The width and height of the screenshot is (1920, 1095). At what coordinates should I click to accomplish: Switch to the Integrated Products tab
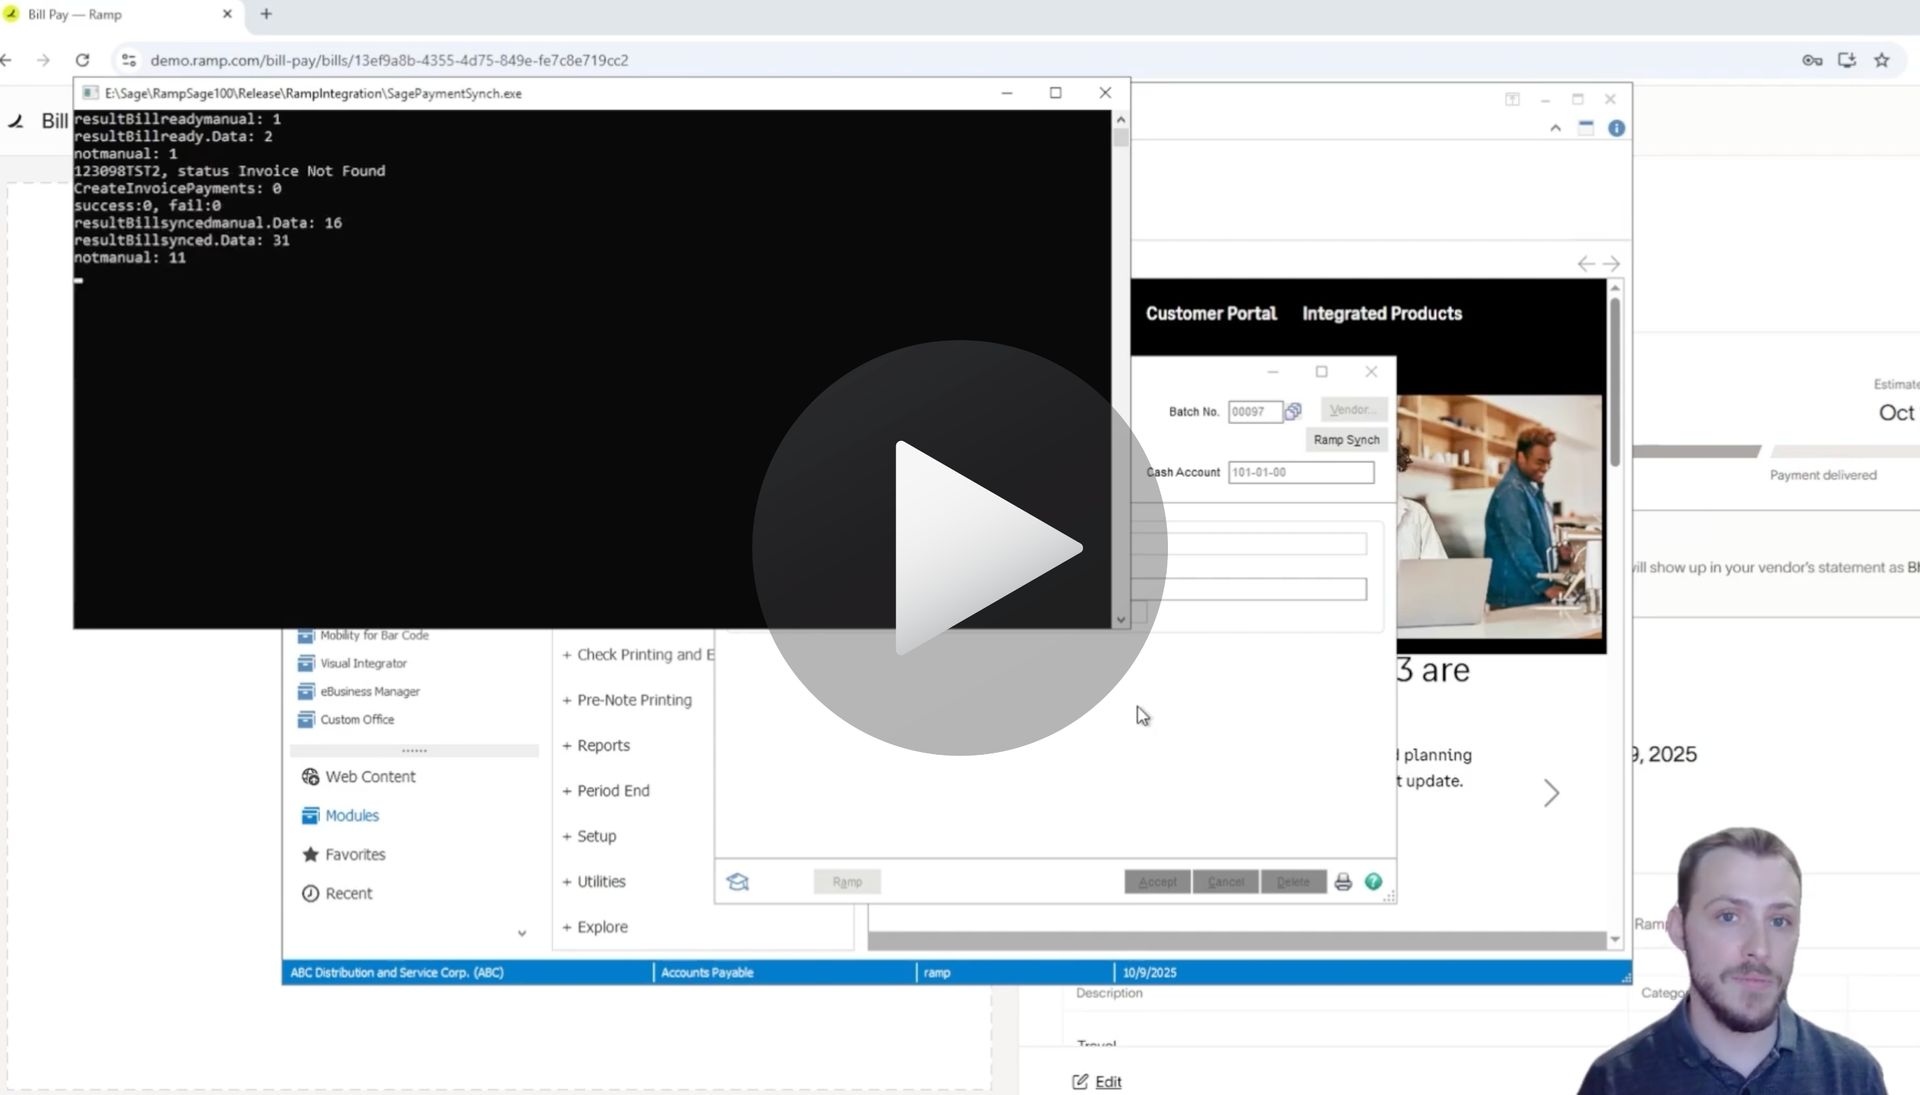click(1381, 314)
